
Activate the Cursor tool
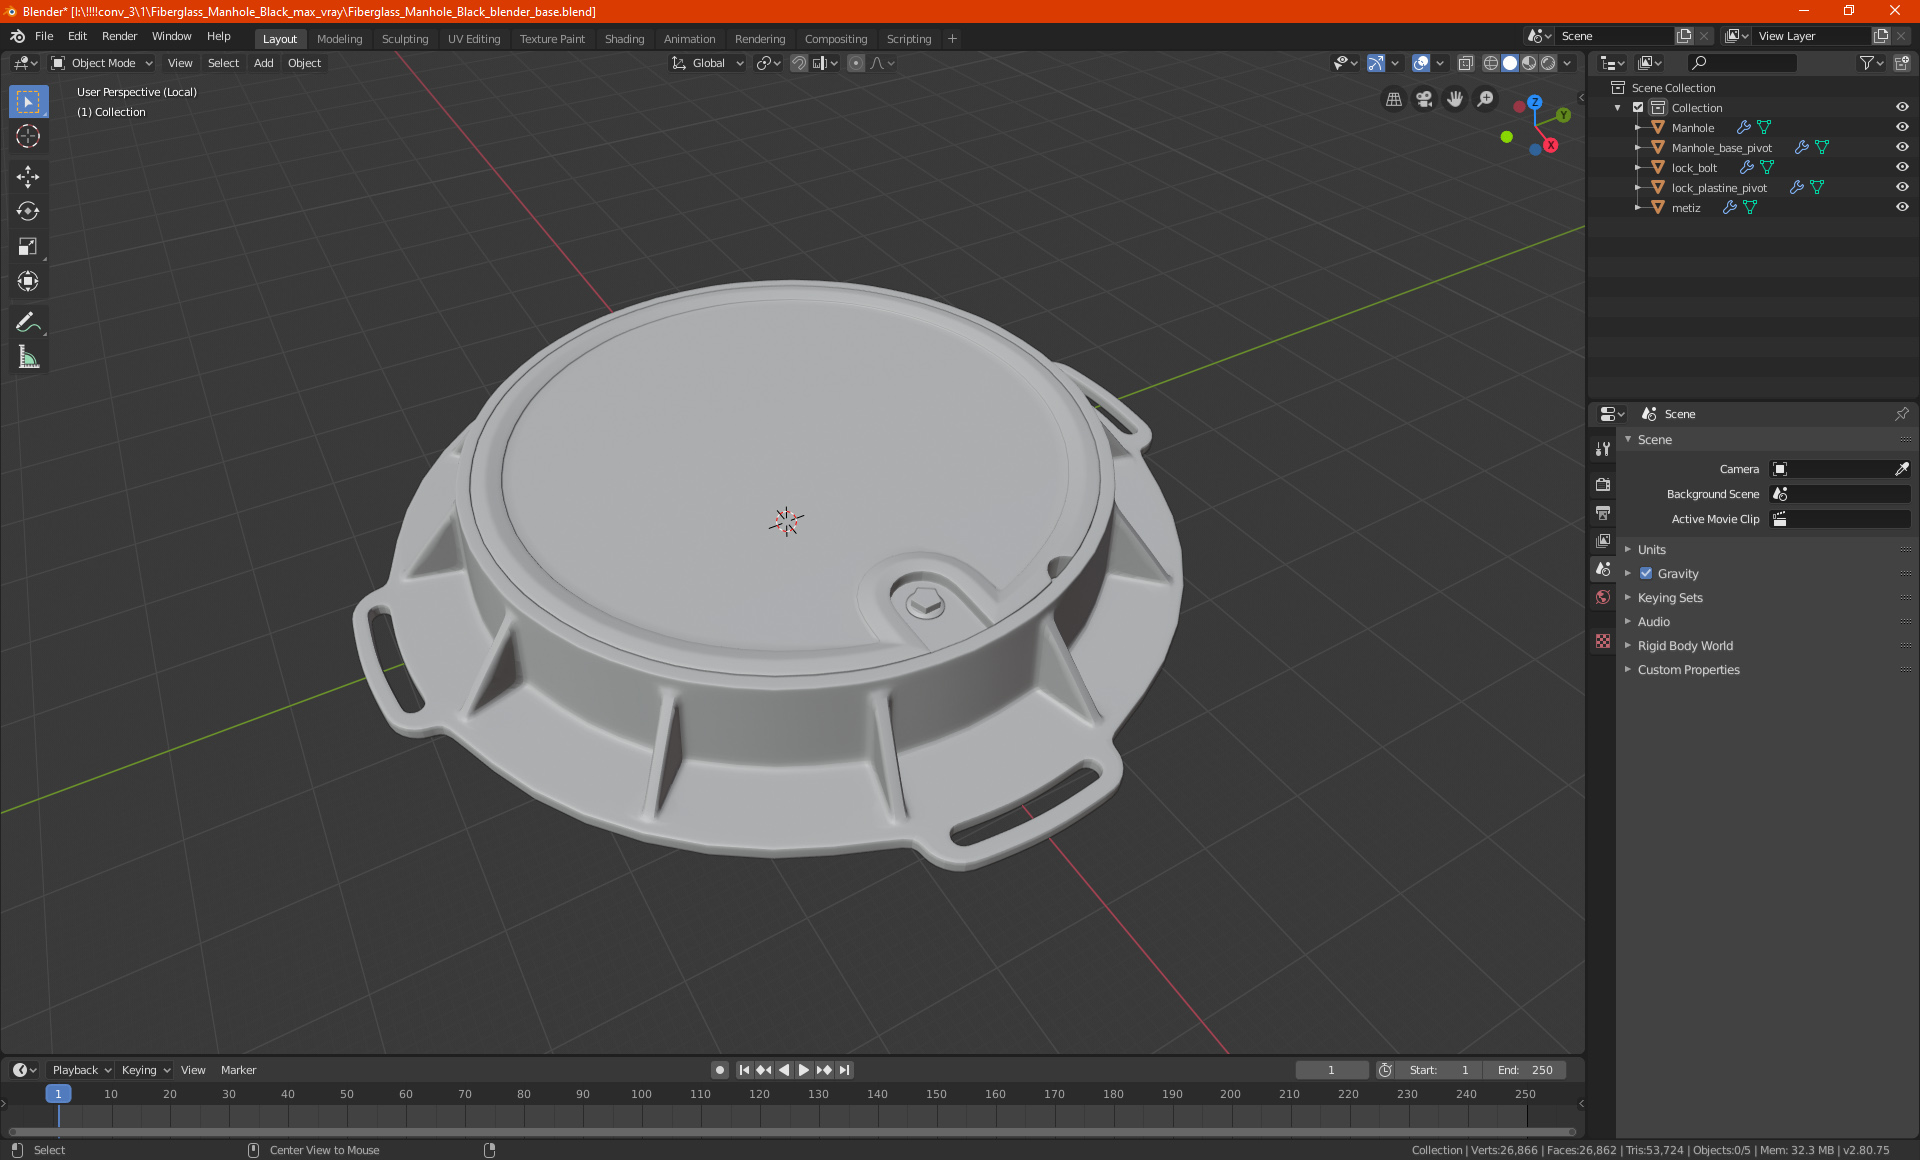28,137
